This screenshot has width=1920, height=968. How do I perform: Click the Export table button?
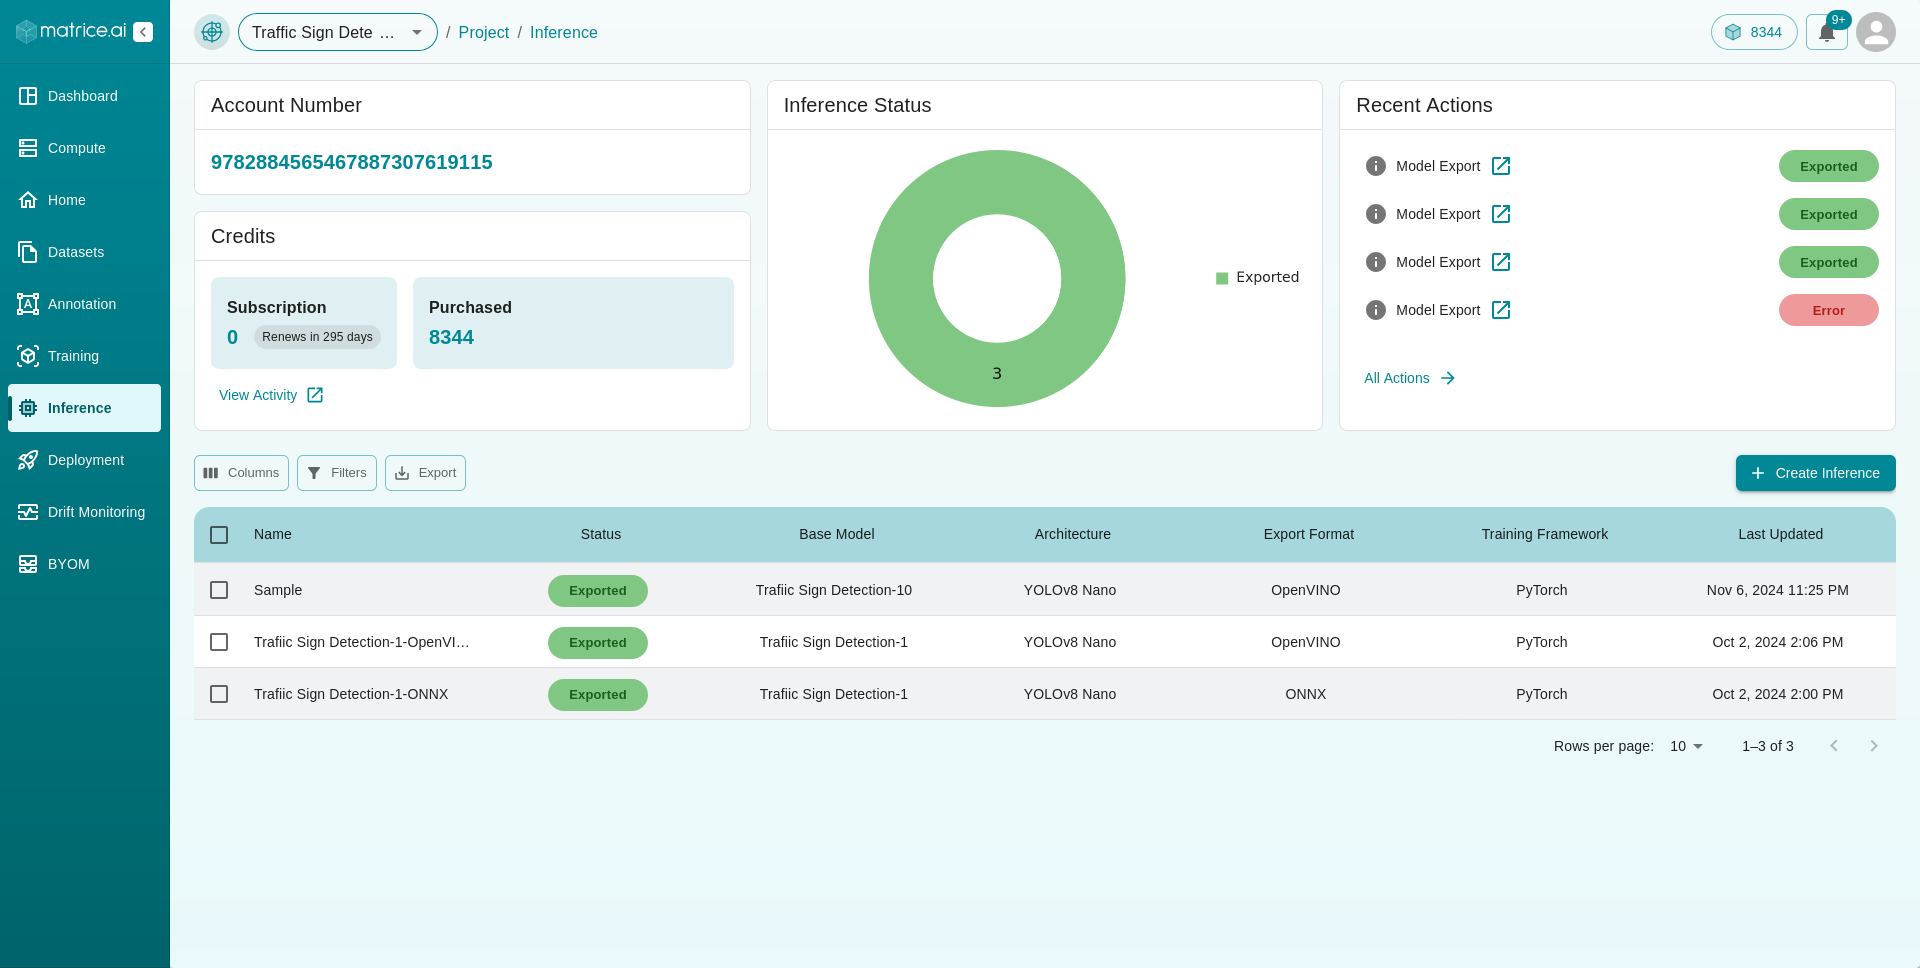[x=425, y=473]
